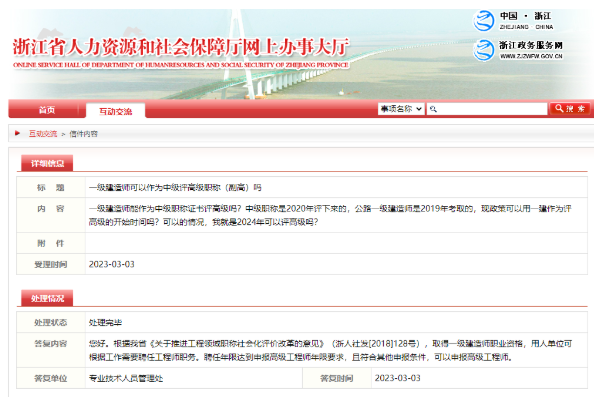The width and height of the screenshot is (598, 398).
Task: Click the 受理时间 value 2023-03-03
Action: (112, 264)
